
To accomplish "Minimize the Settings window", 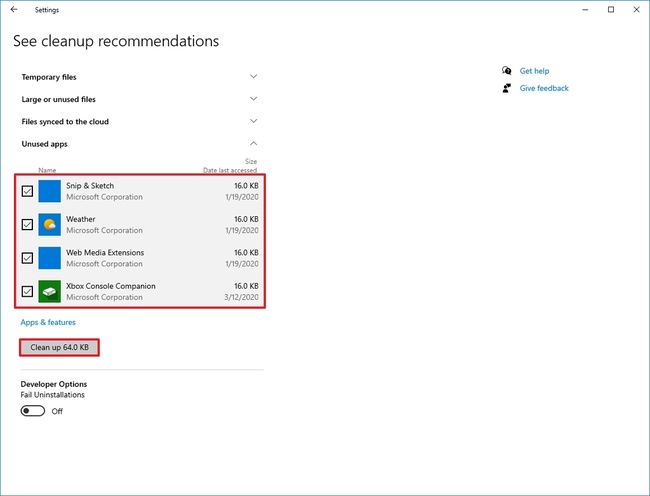I will [x=585, y=10].
